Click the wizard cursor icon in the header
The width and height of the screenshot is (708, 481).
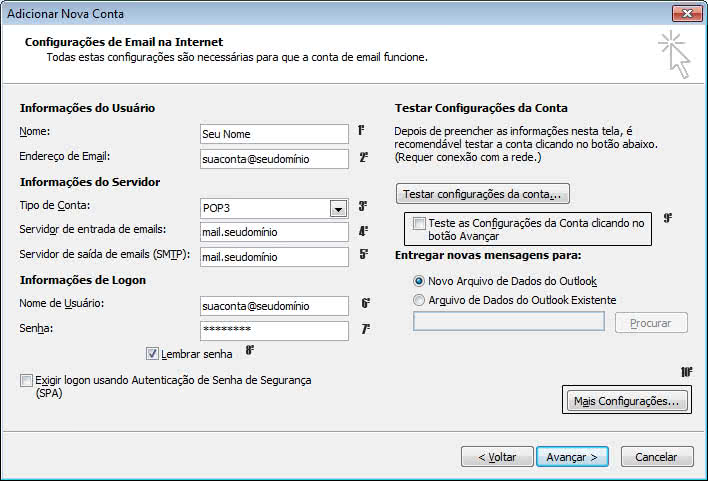click(x=674, y=55)
